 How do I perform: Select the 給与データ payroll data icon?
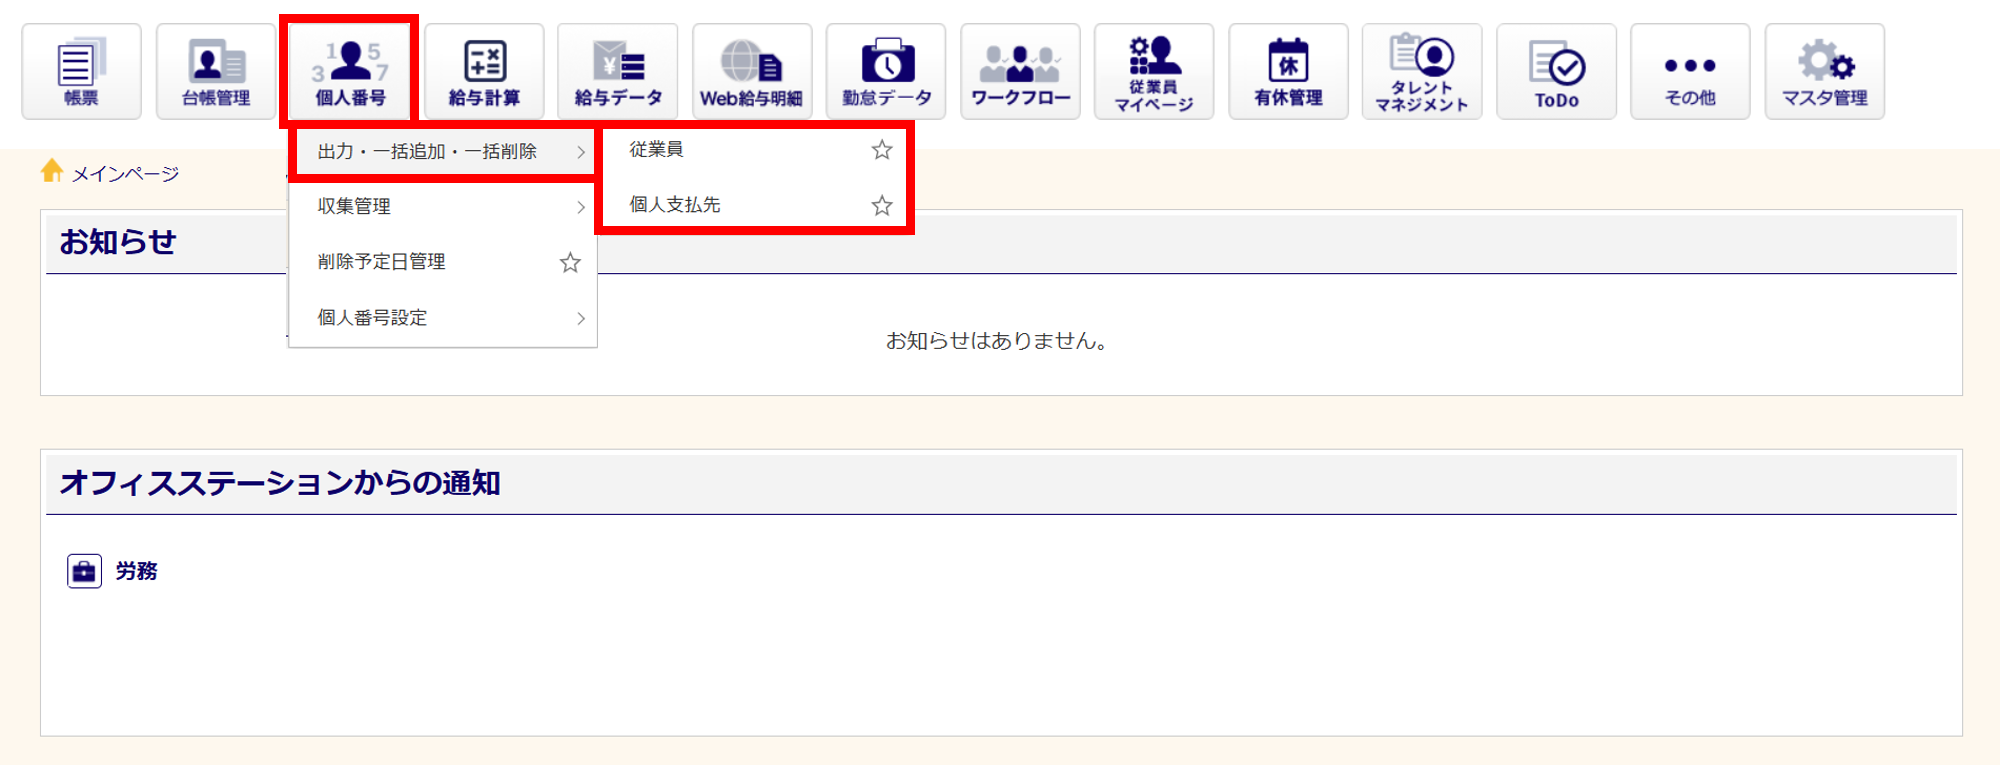[x=618, y=72]
